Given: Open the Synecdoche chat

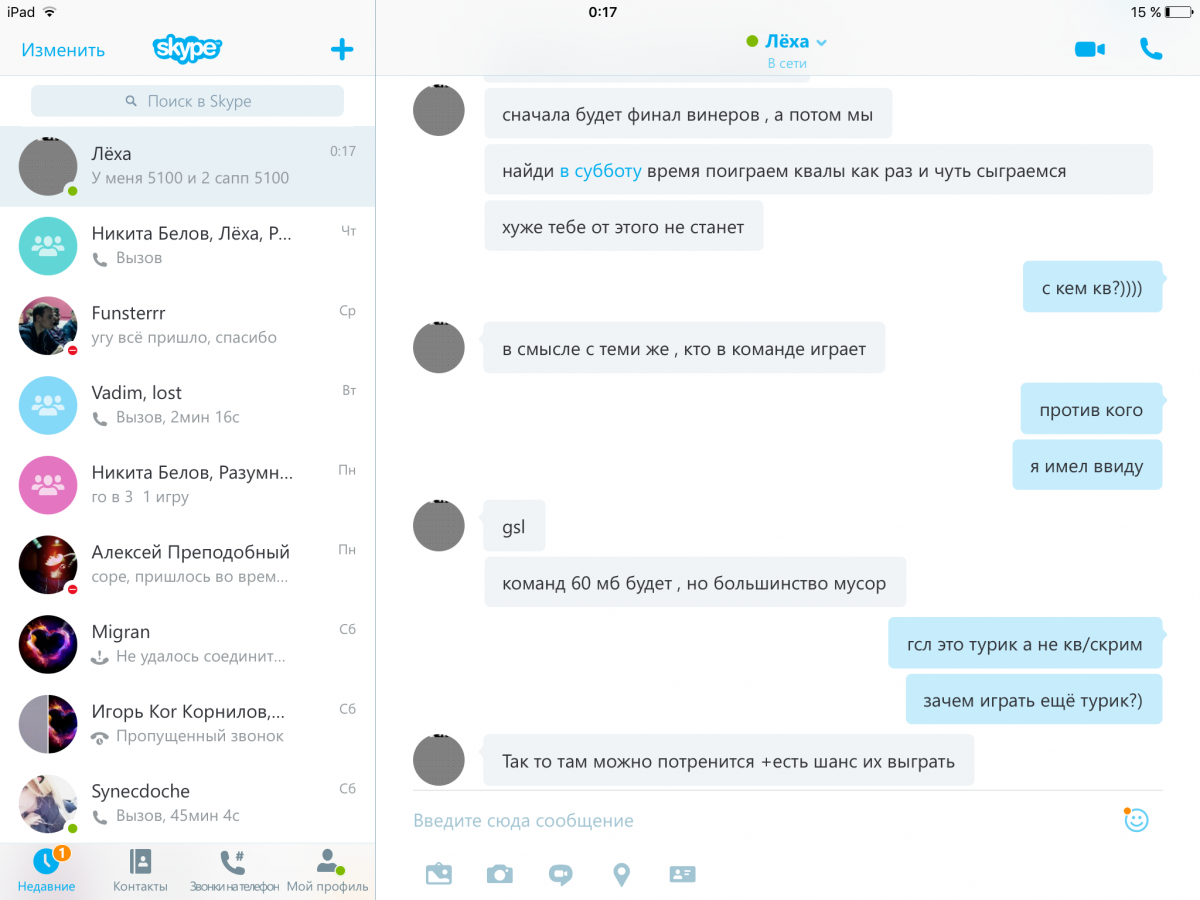Looking at the screenshot, I should coord(187,804).
